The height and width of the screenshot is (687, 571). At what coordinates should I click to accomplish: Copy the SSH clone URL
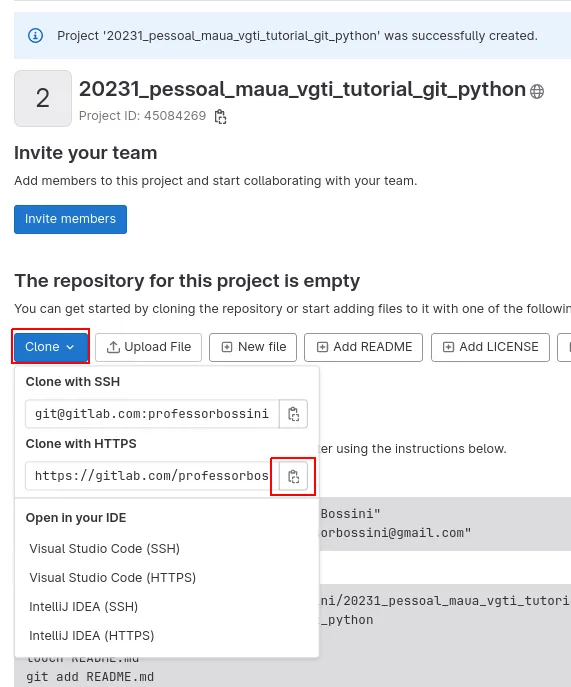[293, 414]
